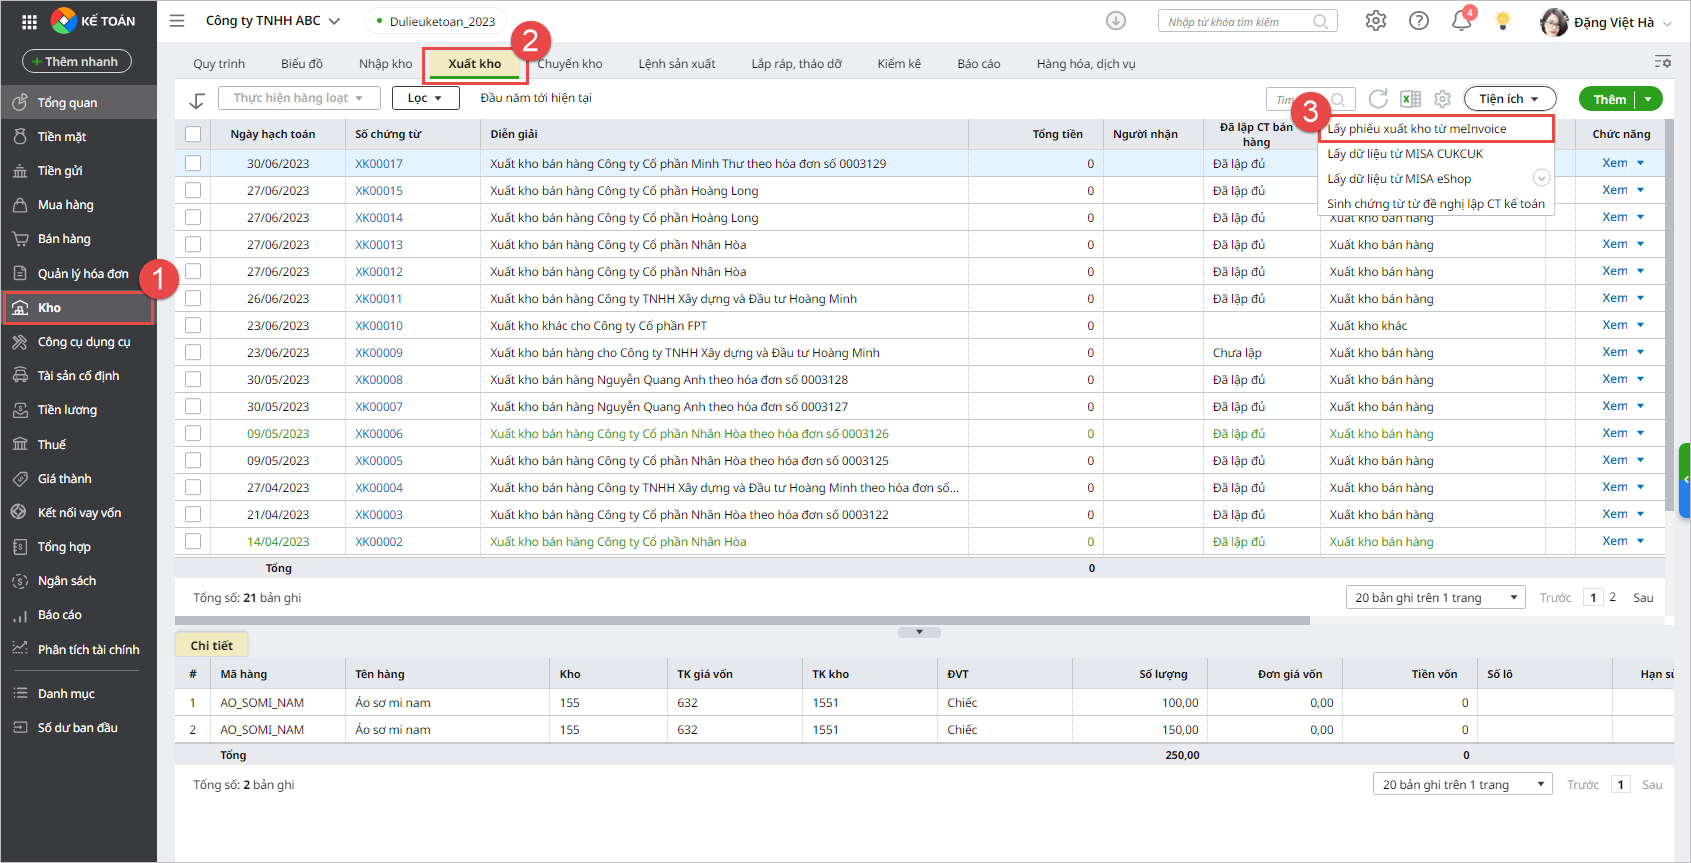Tick checkbox for voucher XK00015
The width and height of the screenshot is (1691, 863).
(193, 190)
